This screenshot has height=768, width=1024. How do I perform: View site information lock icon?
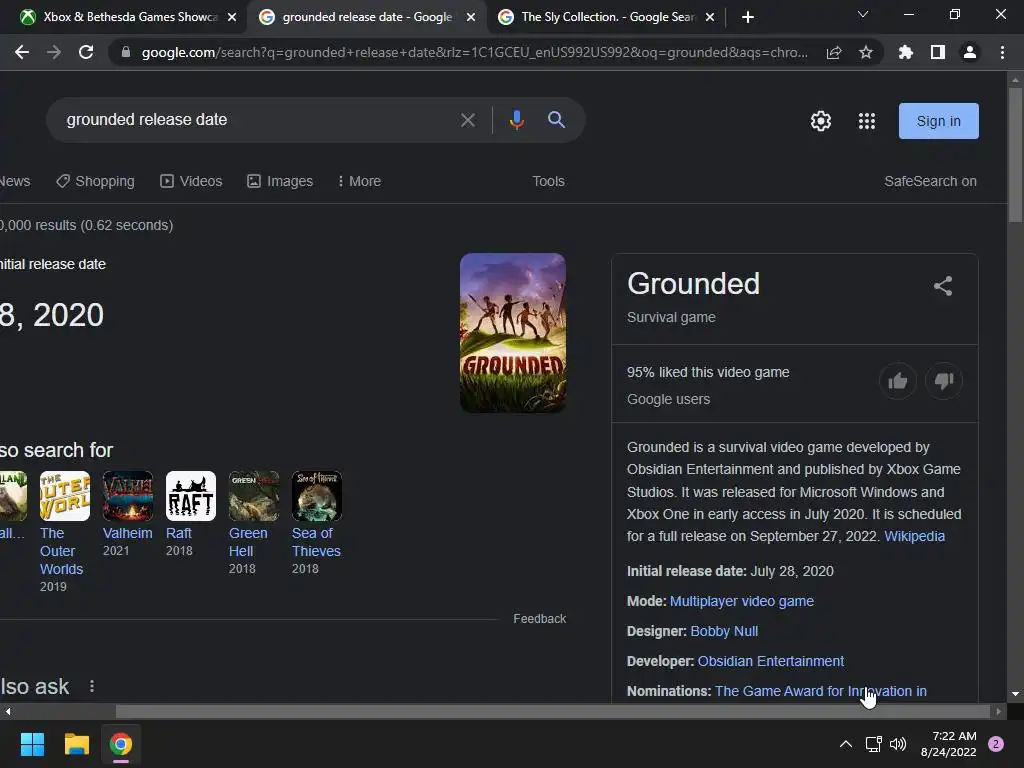click(x=126, y=52)
